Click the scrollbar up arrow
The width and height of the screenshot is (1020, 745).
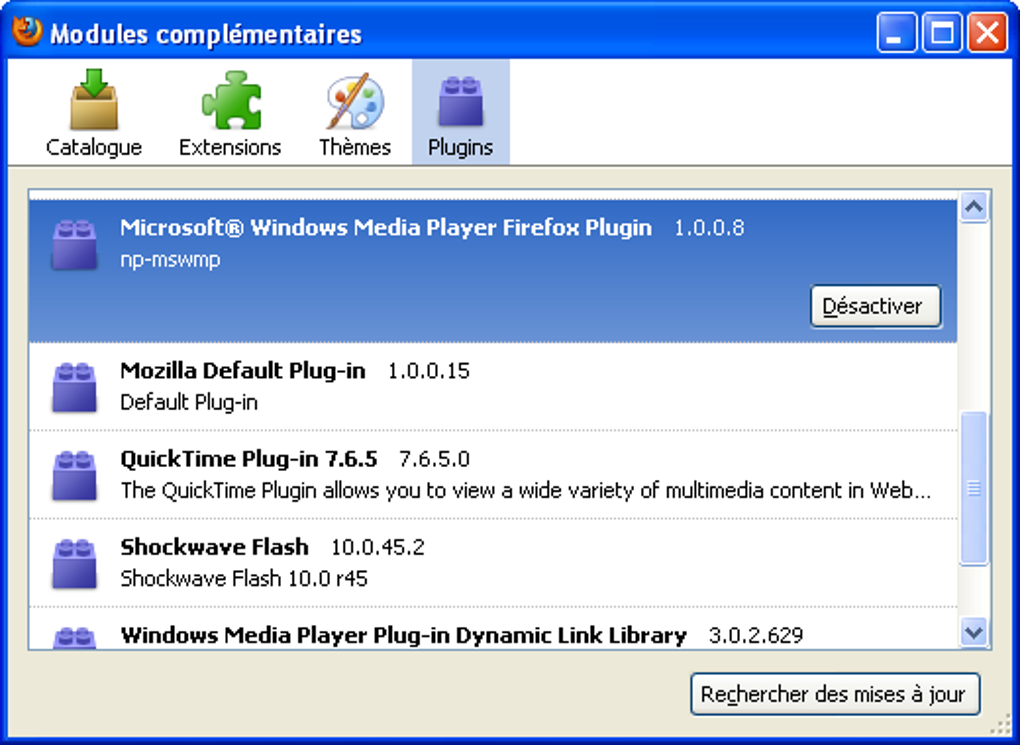974,208
